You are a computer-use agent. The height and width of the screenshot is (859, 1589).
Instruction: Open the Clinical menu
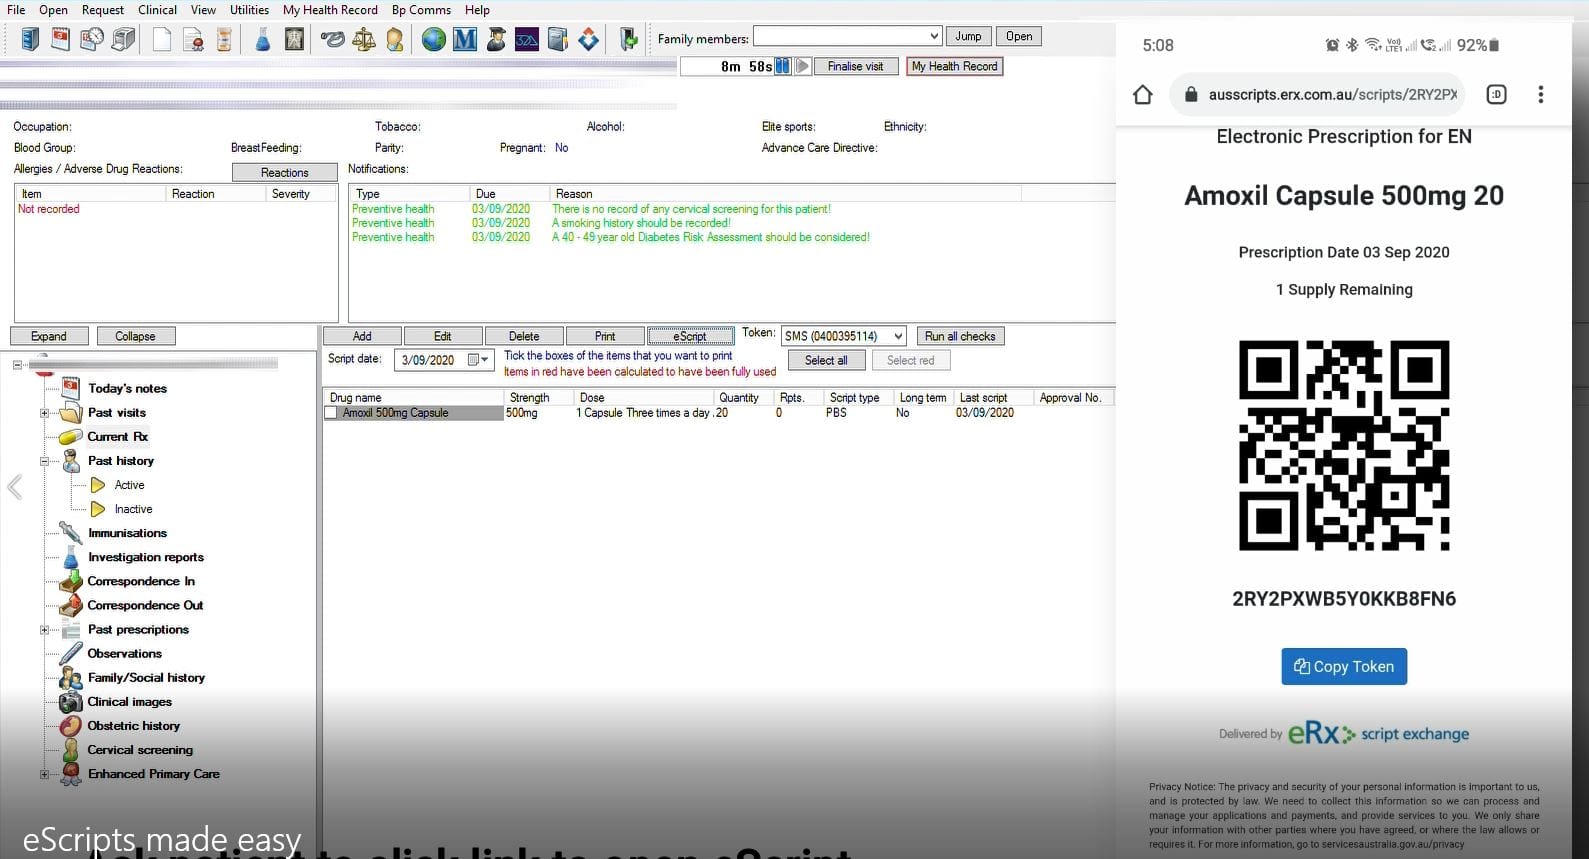pos(157,10)
